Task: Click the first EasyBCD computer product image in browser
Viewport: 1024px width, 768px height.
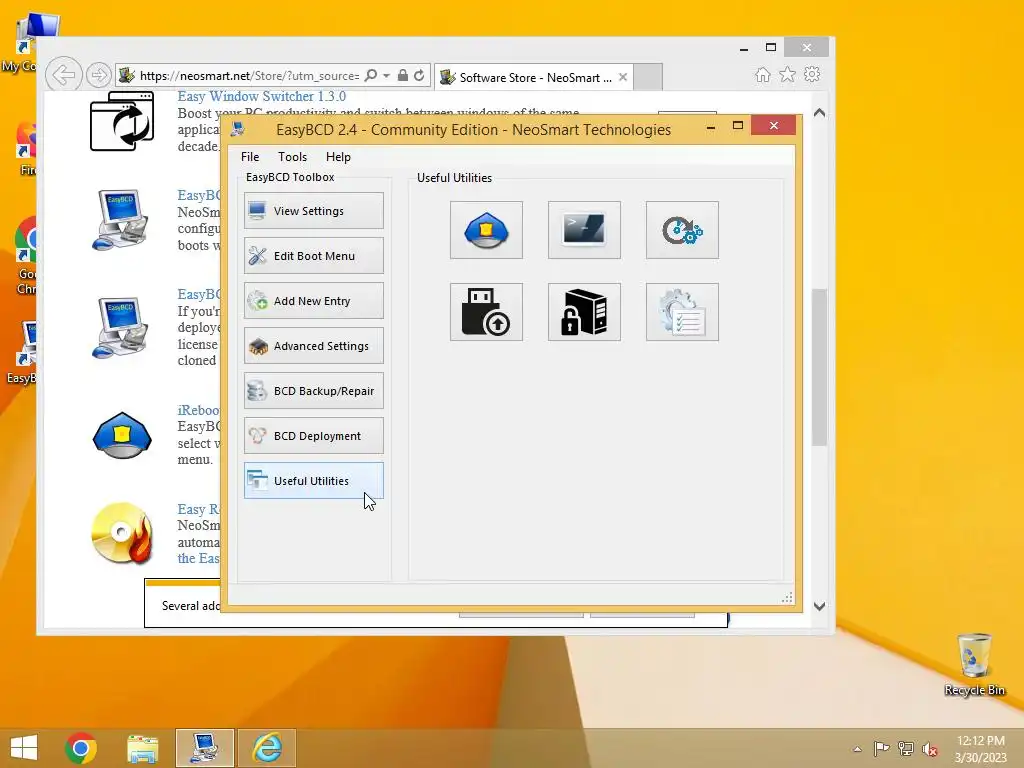Action: pyautogui.click(x=121, y=219)
